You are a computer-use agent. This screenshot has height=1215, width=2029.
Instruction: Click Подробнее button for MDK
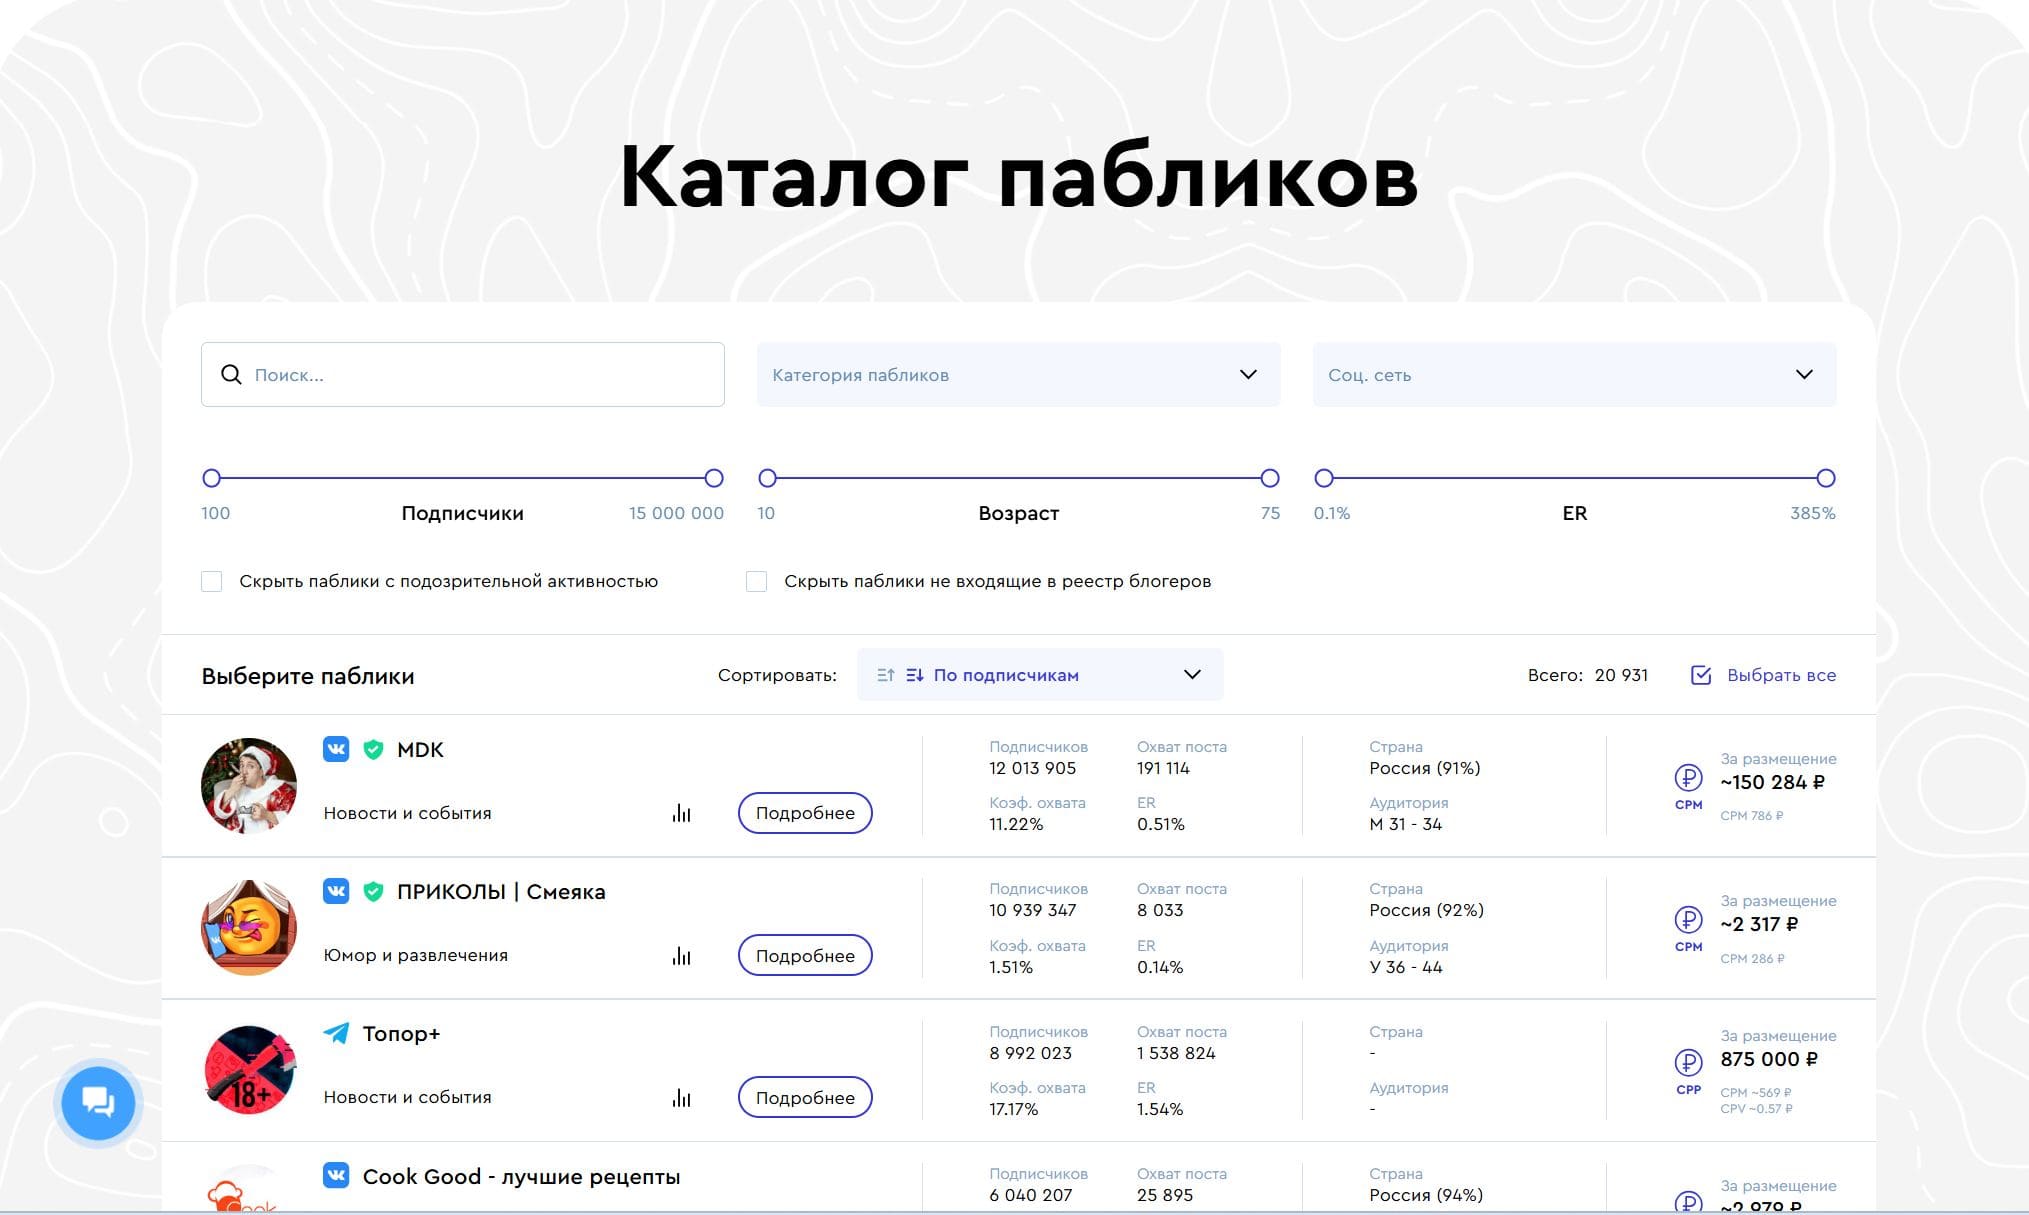point(805,813)
